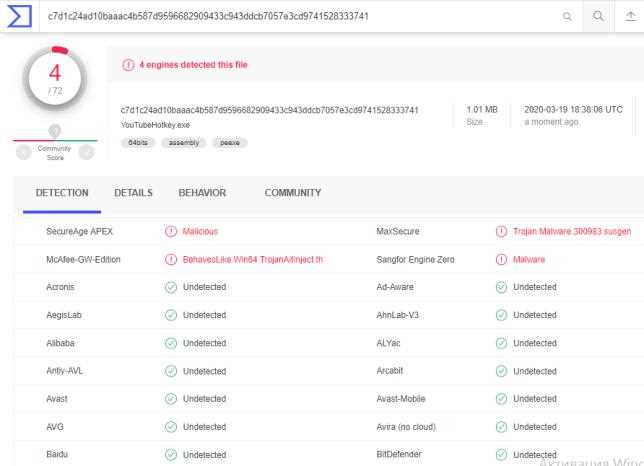The image size is (644, 466).
Task: Click the Malware result for Sangfor
Action: [x=529, y=259]
